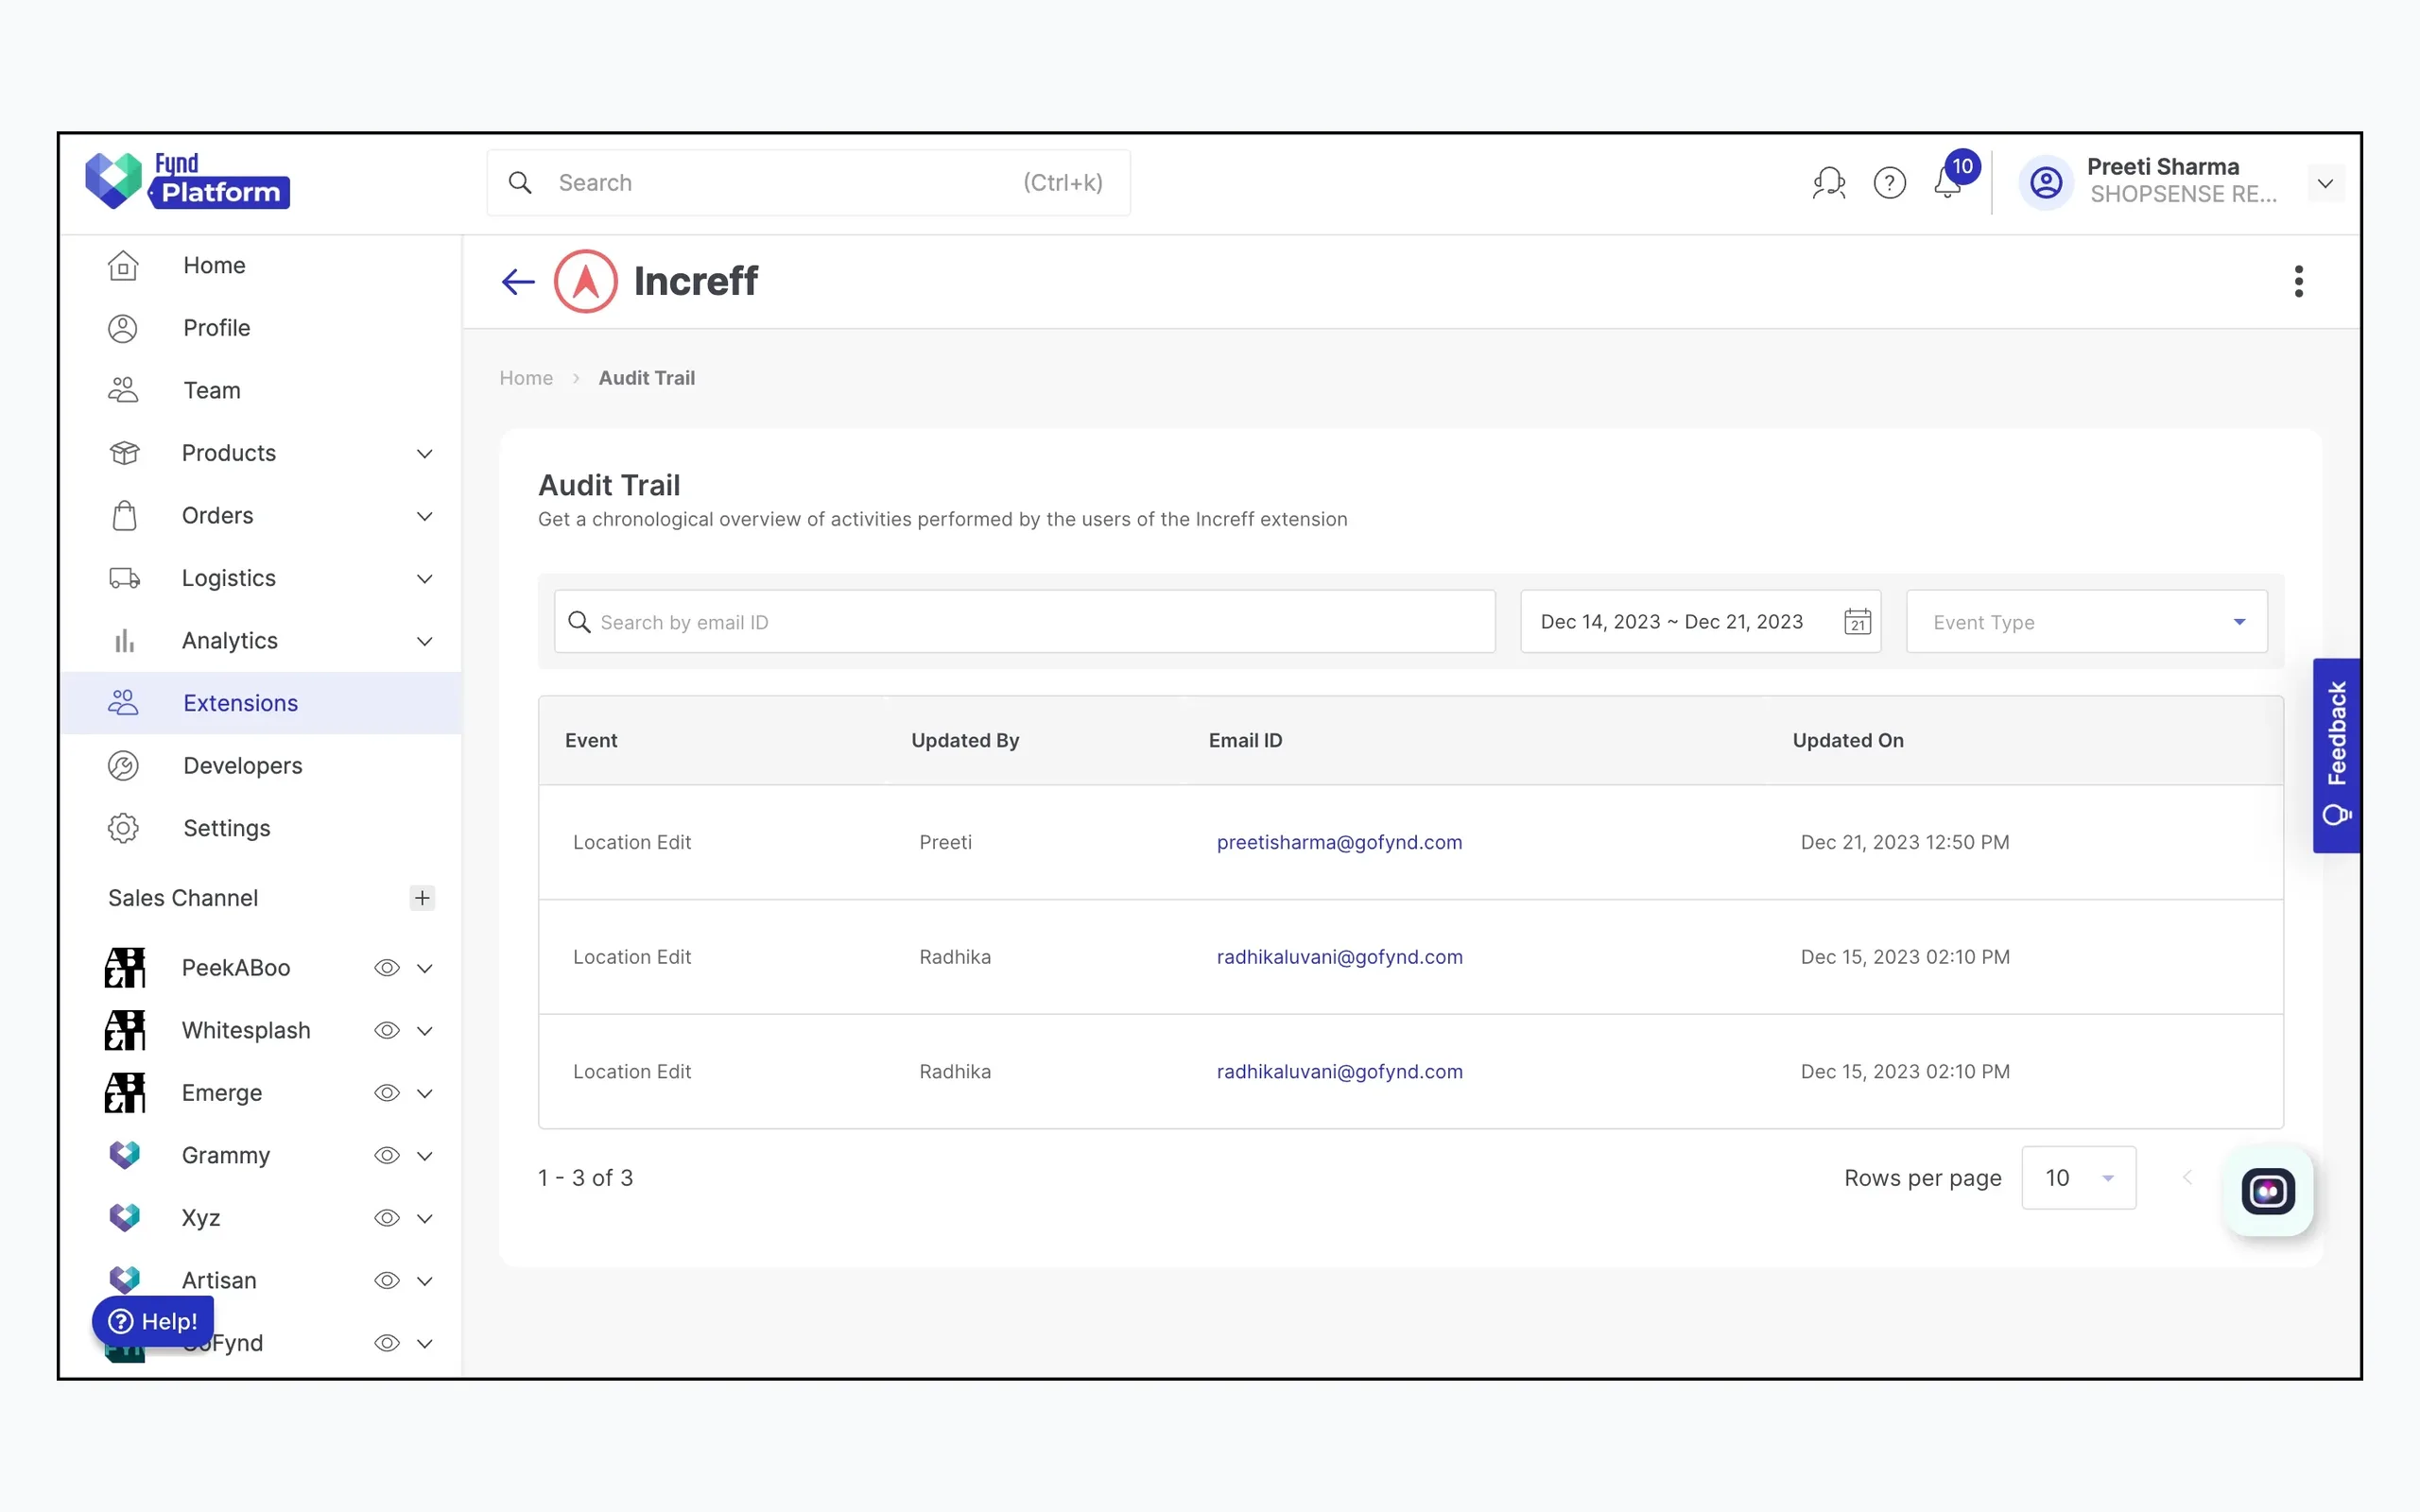Click the Team icon in the sidebar
This screenshot has width=2420, height=1512.
point(123,391)
